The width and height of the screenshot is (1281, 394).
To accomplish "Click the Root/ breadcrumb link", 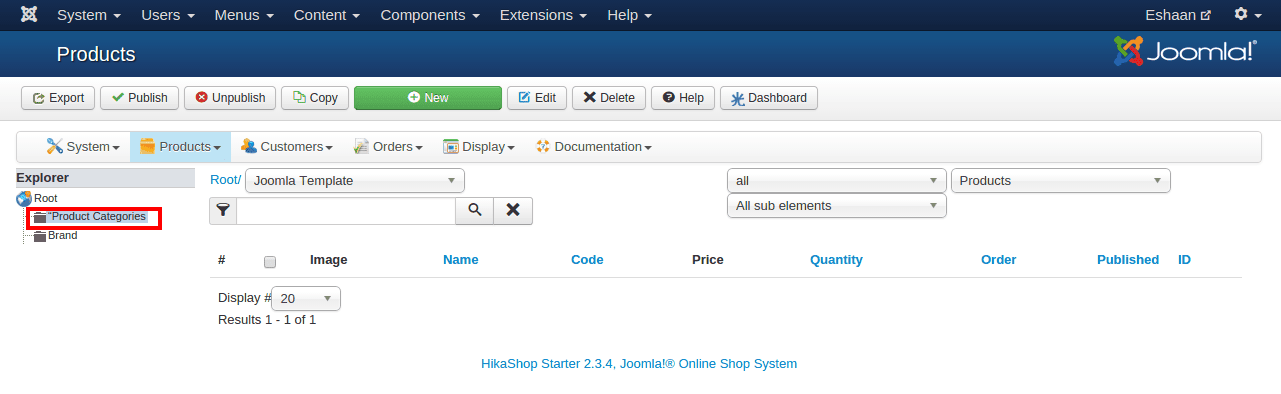I will point(225,180).
